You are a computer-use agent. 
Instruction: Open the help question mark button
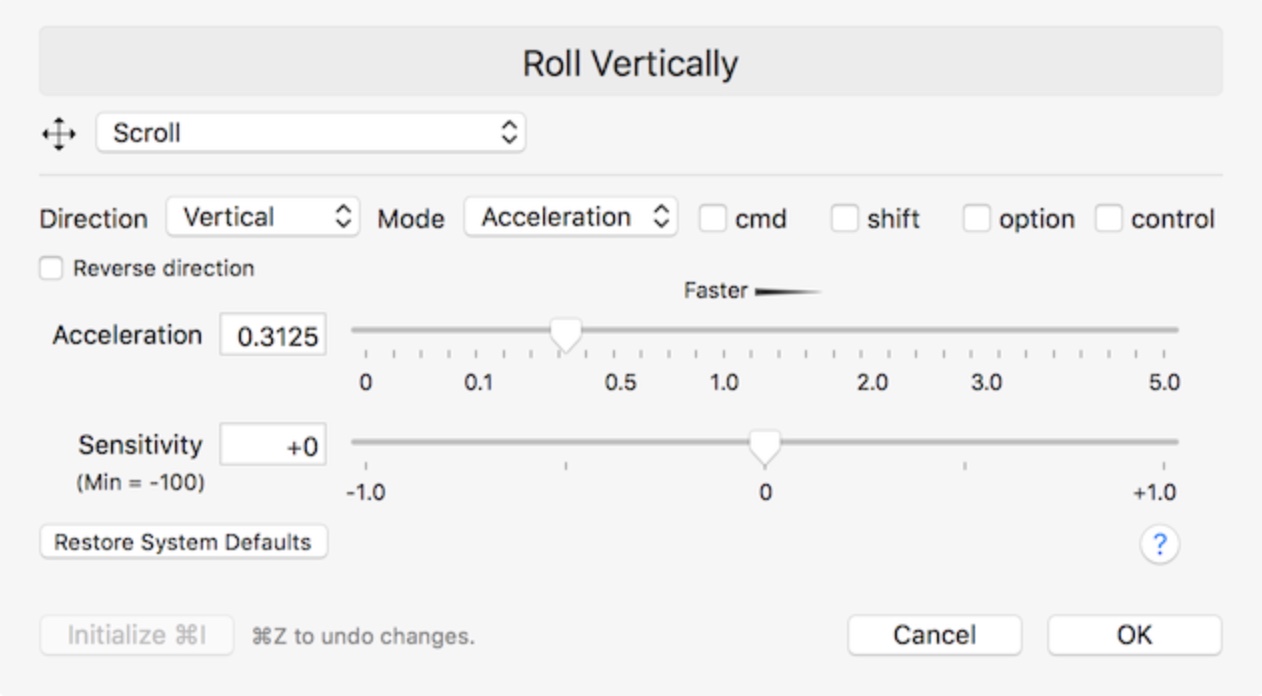[x=1160, y=544]
